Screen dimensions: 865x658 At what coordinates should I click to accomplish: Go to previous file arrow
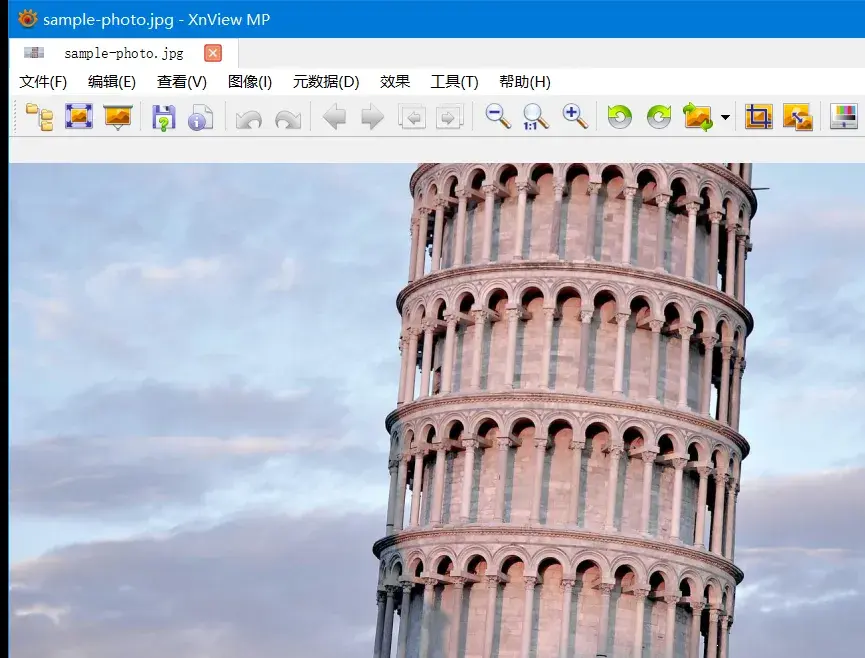pyautogui.click(x=334, y=117)
